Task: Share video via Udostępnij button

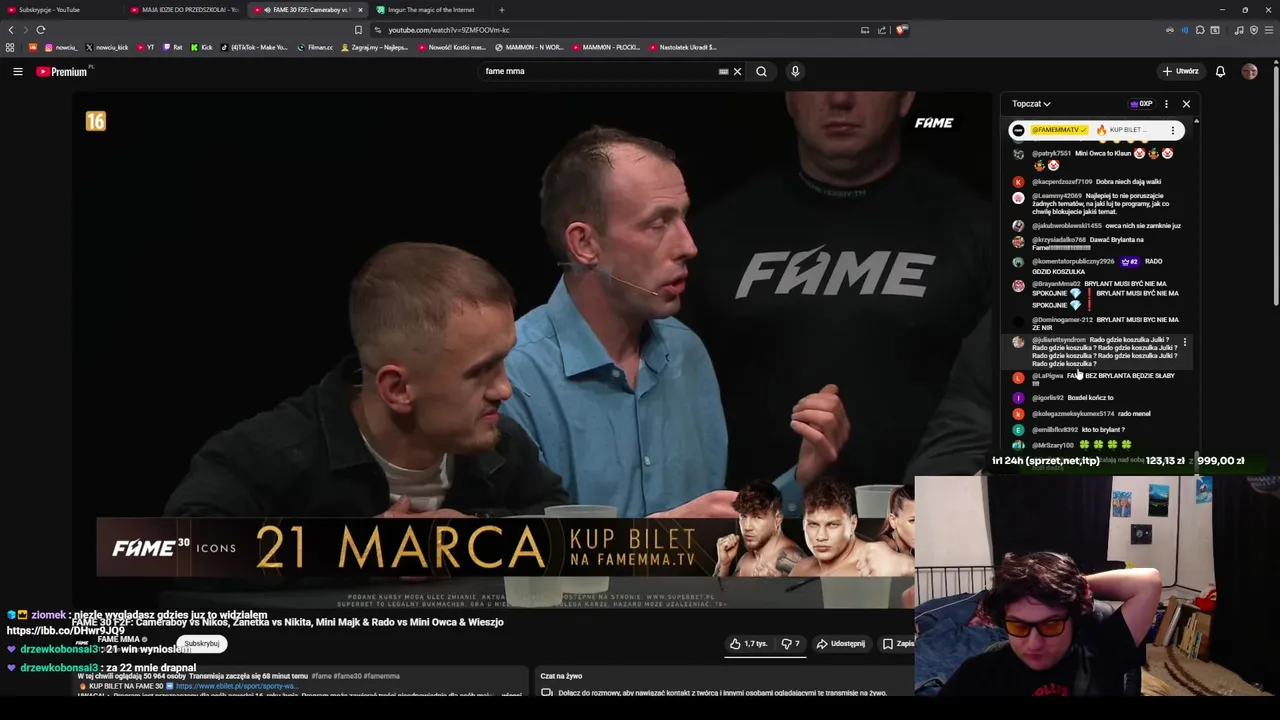Action: pyautogui.click(x=841, y=644)
